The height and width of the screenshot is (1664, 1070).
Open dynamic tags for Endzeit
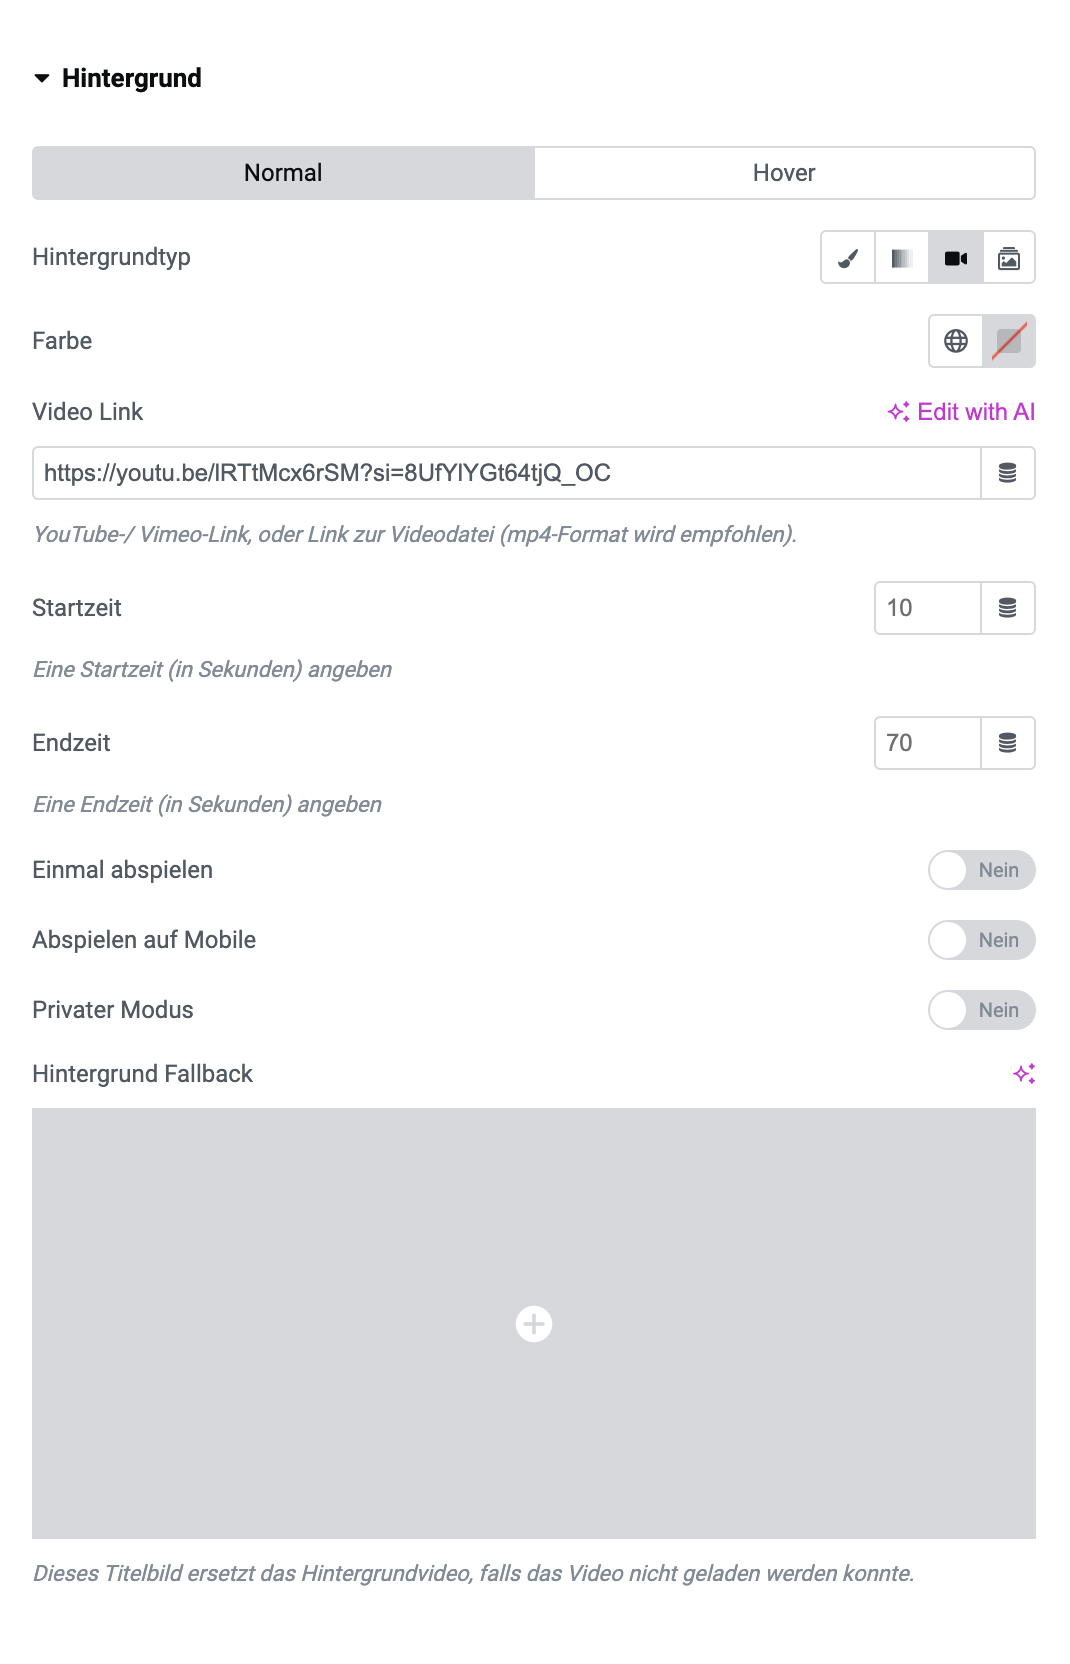(x=1008, y=743)
